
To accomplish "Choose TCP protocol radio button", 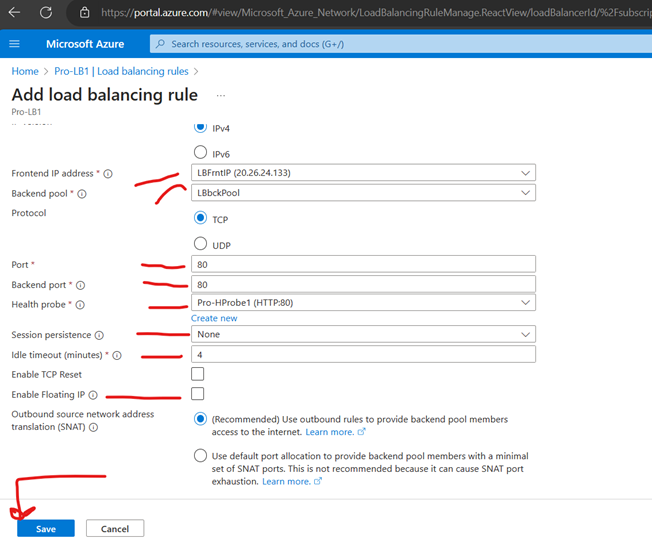I will point(200,218).
